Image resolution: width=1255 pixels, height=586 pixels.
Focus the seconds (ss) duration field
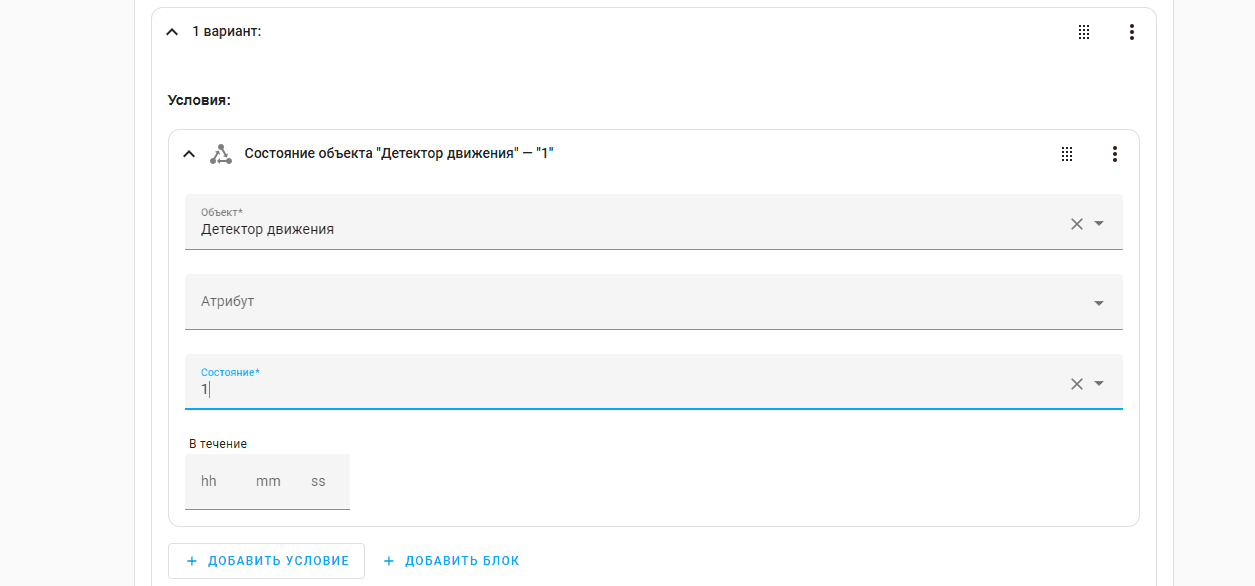319,481
